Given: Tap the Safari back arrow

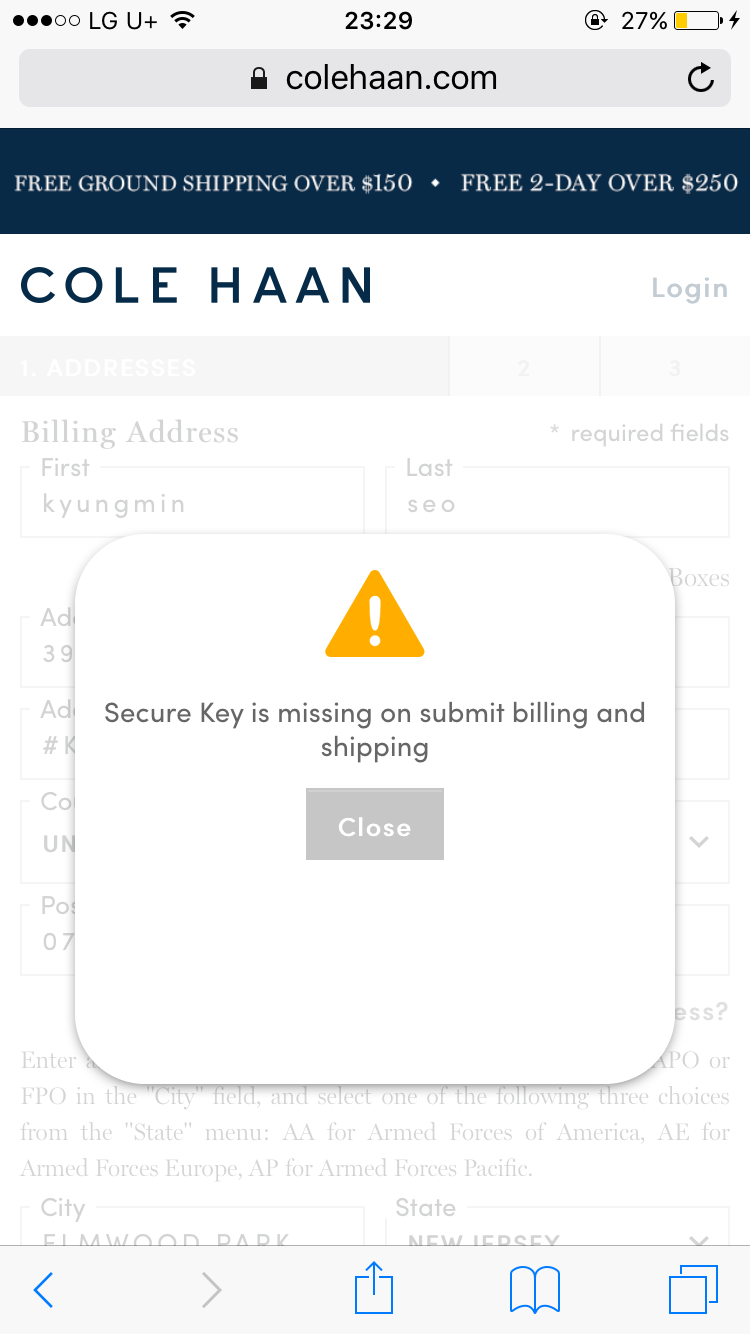Looking at the screenshot, I should pyautogui.click(x=44, y=1290).
